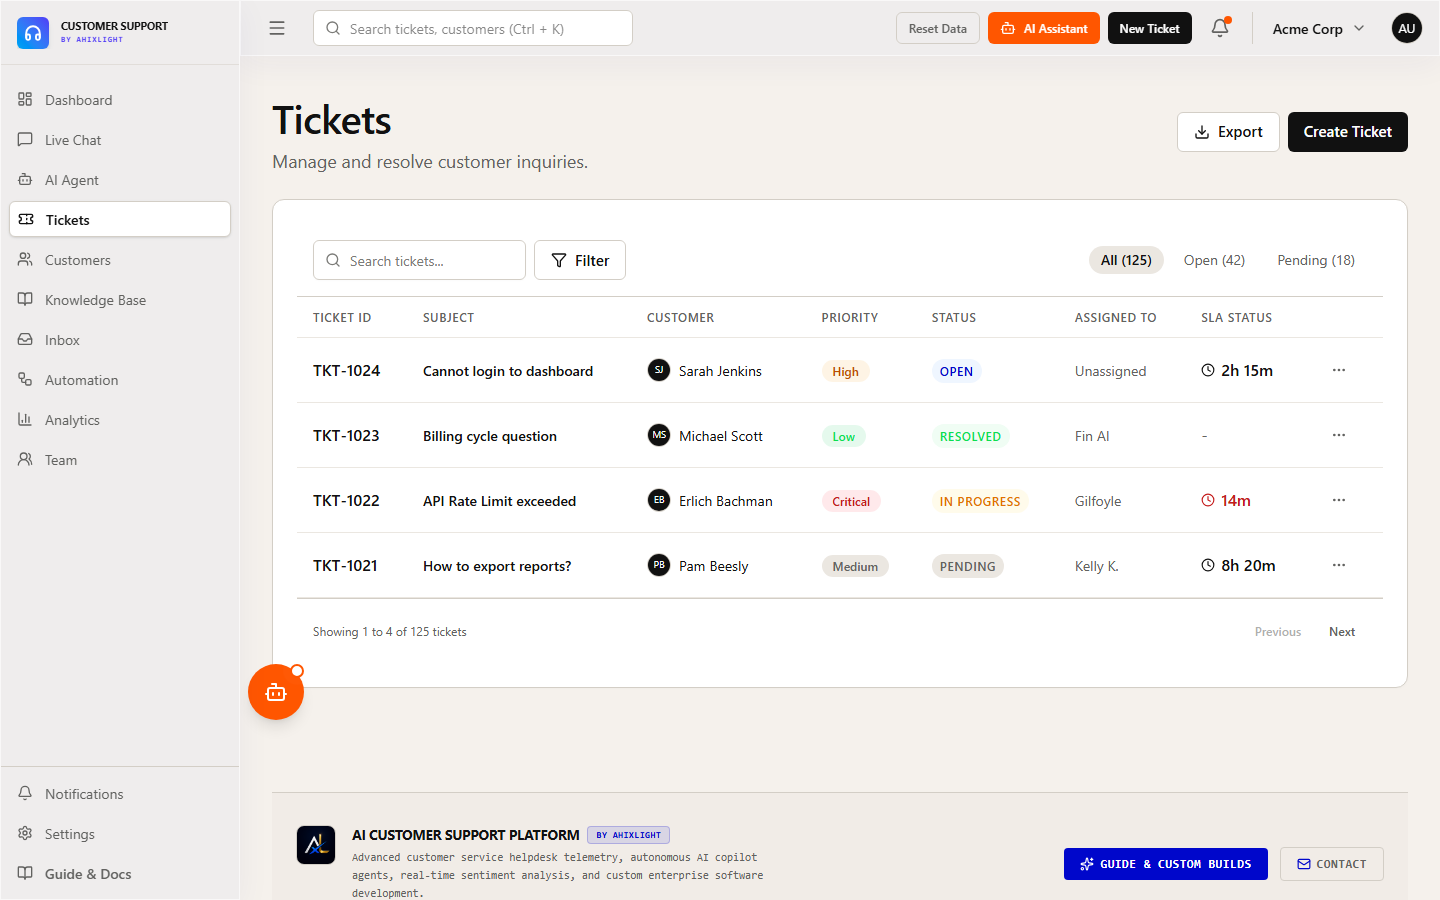The width and height of the screenshot is (1440, 900).
Task: Click magnifier icon in Search tickets field
Action: (x=333, y=260)
